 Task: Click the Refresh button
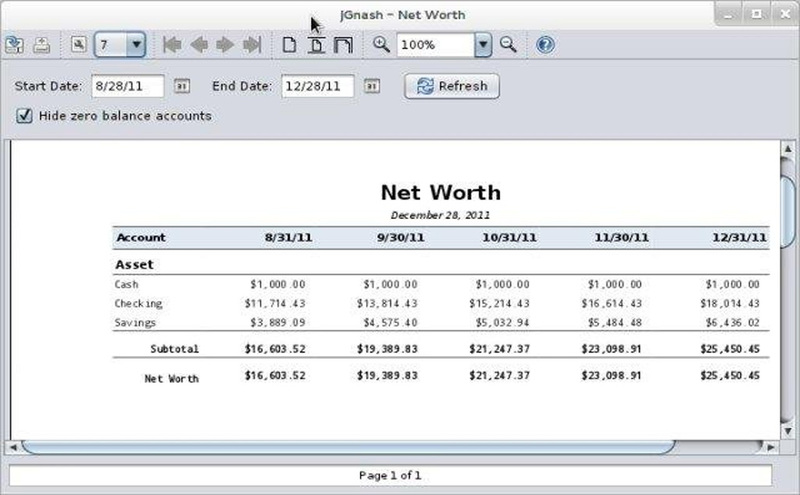pos(452,86)
